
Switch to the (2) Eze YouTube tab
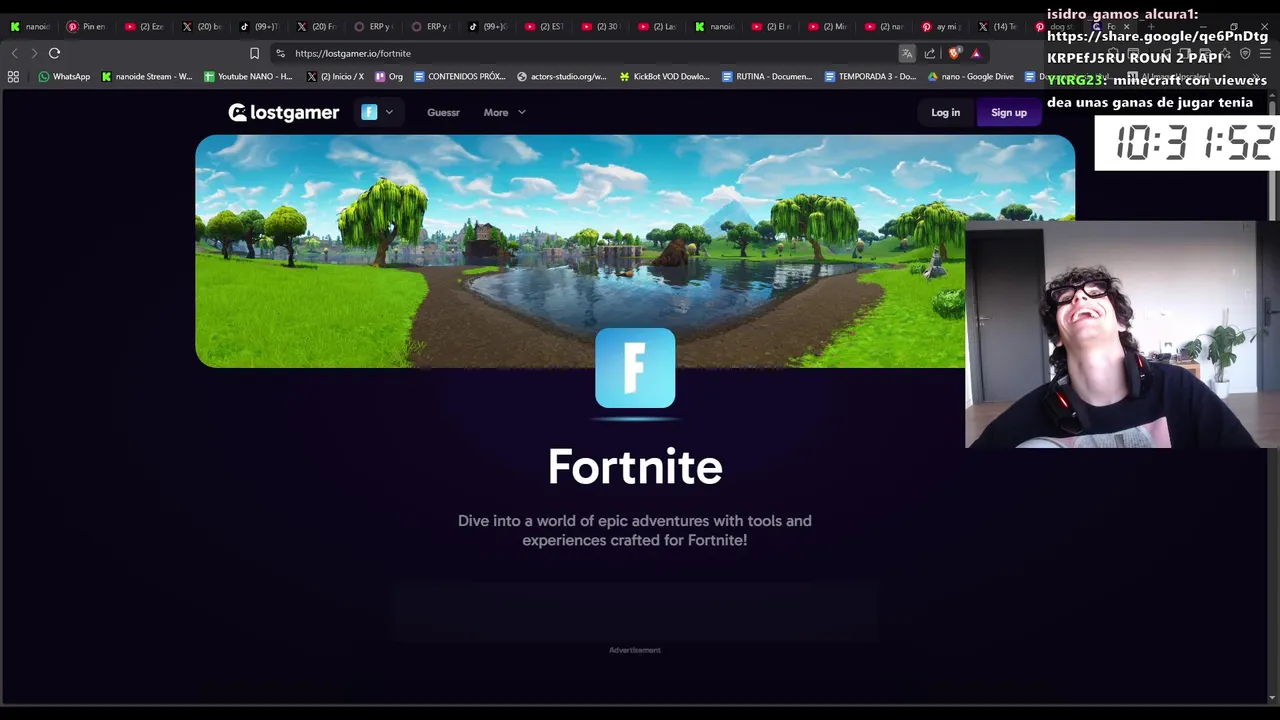(x=144, y=27)
